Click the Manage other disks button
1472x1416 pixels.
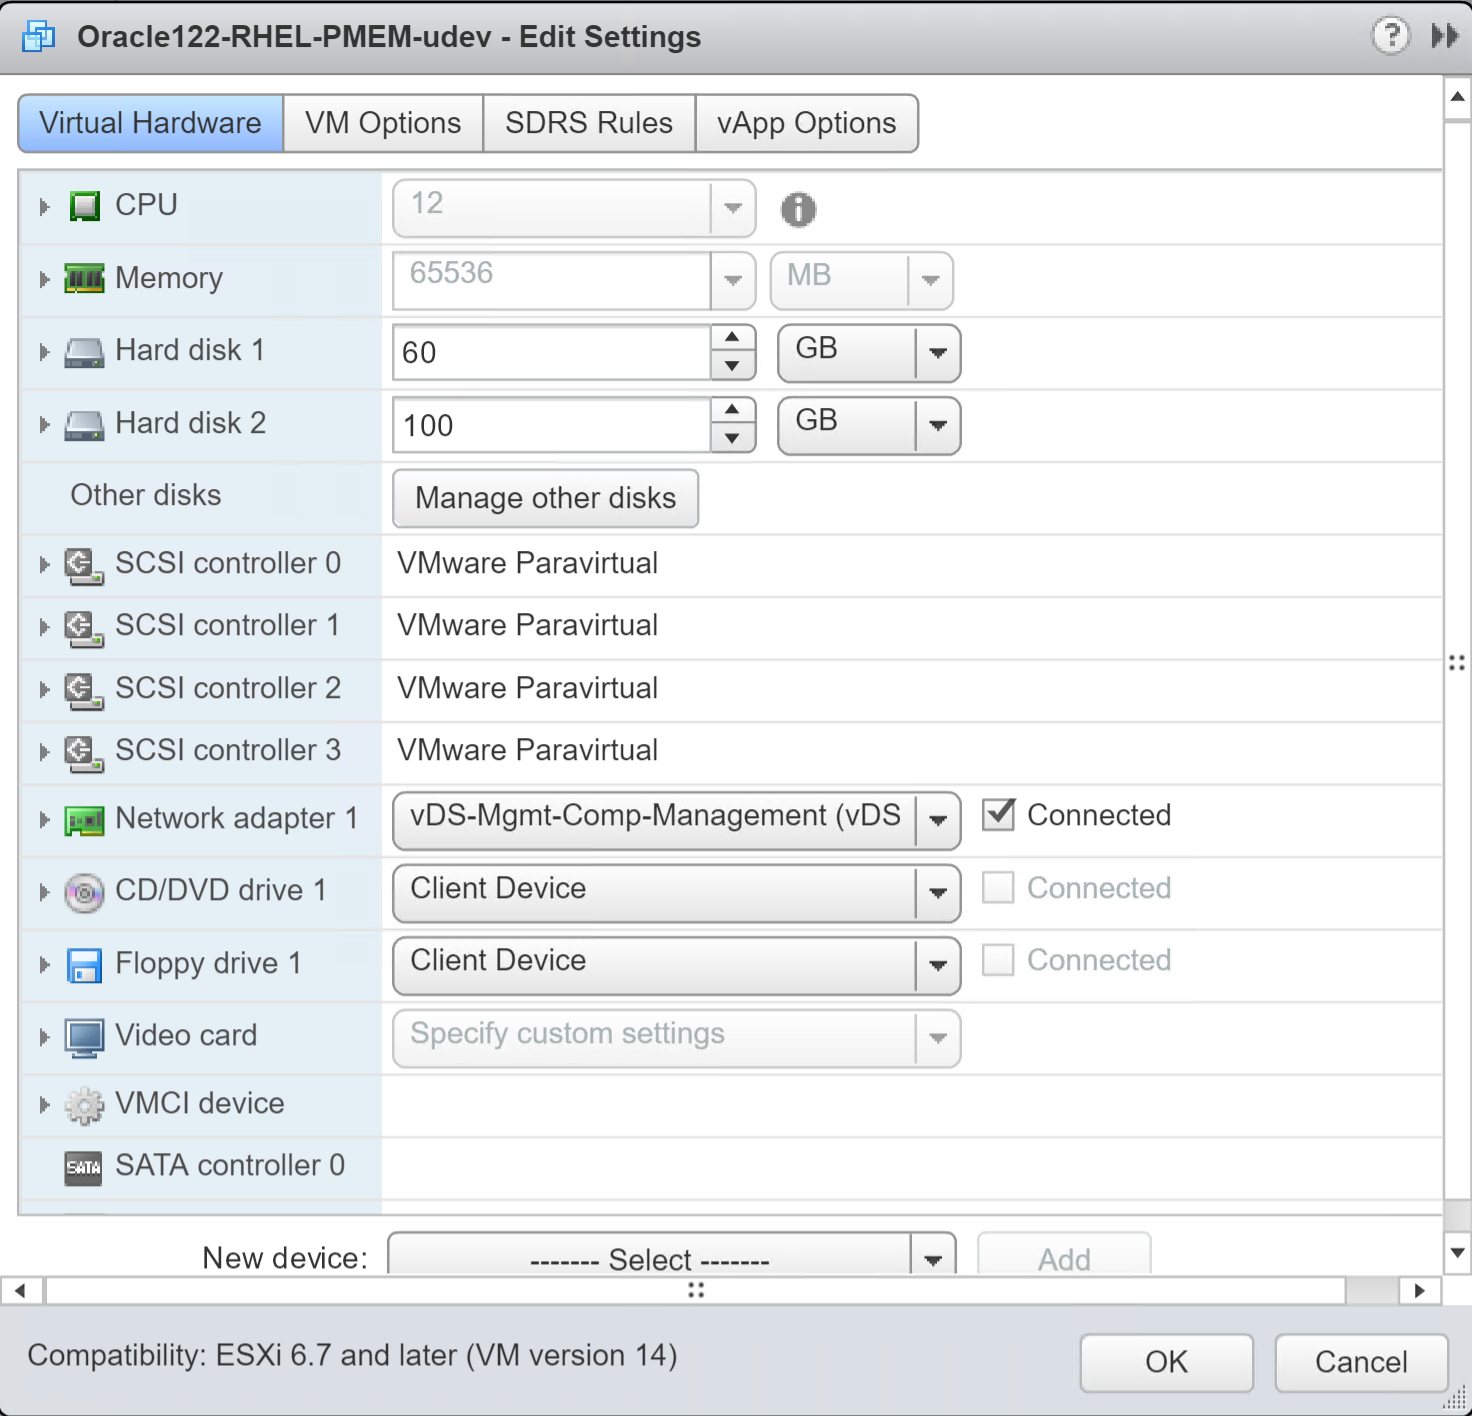click(546, 498)
